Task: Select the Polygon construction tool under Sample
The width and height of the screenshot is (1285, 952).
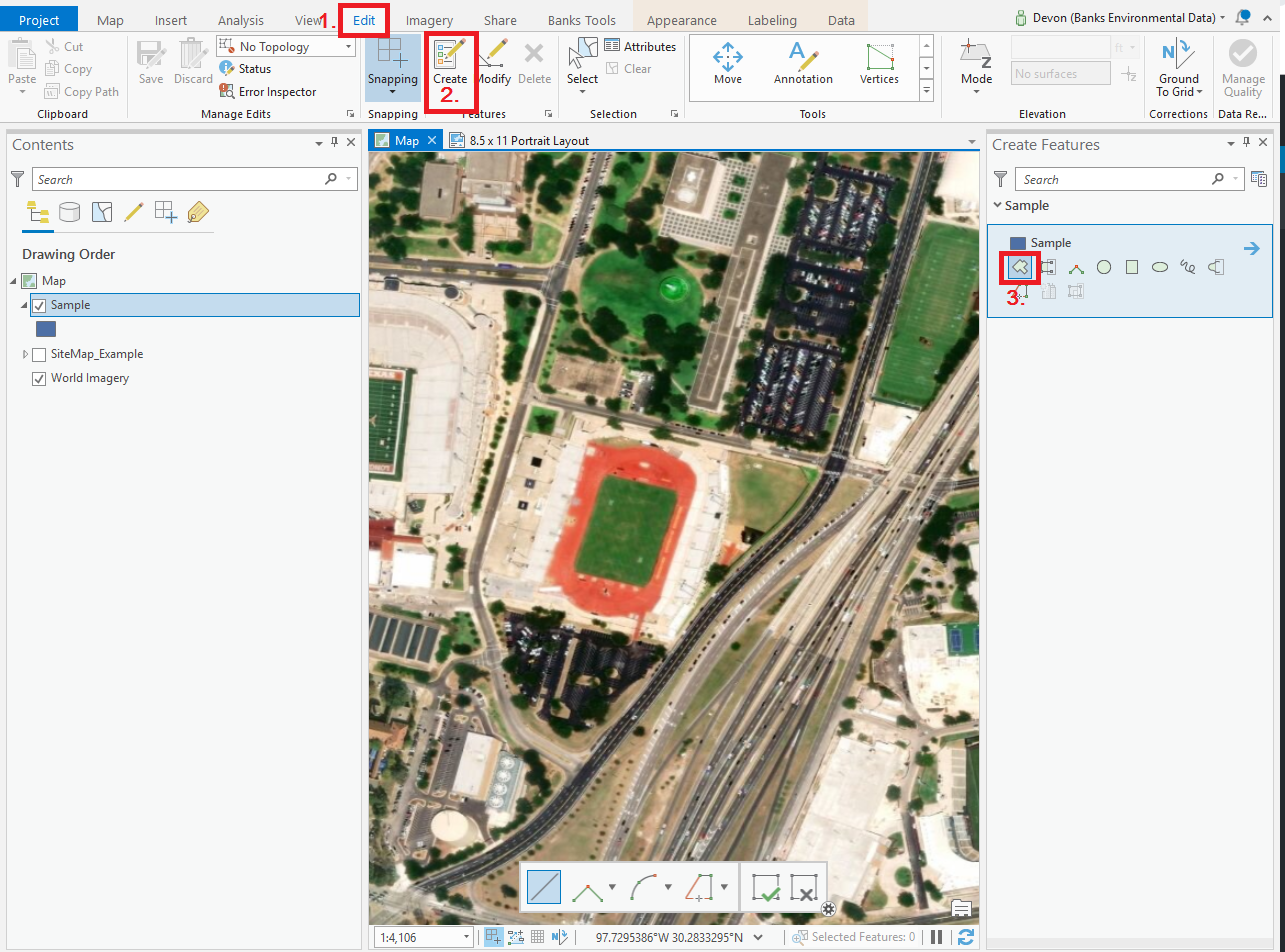Action: 1020,267
